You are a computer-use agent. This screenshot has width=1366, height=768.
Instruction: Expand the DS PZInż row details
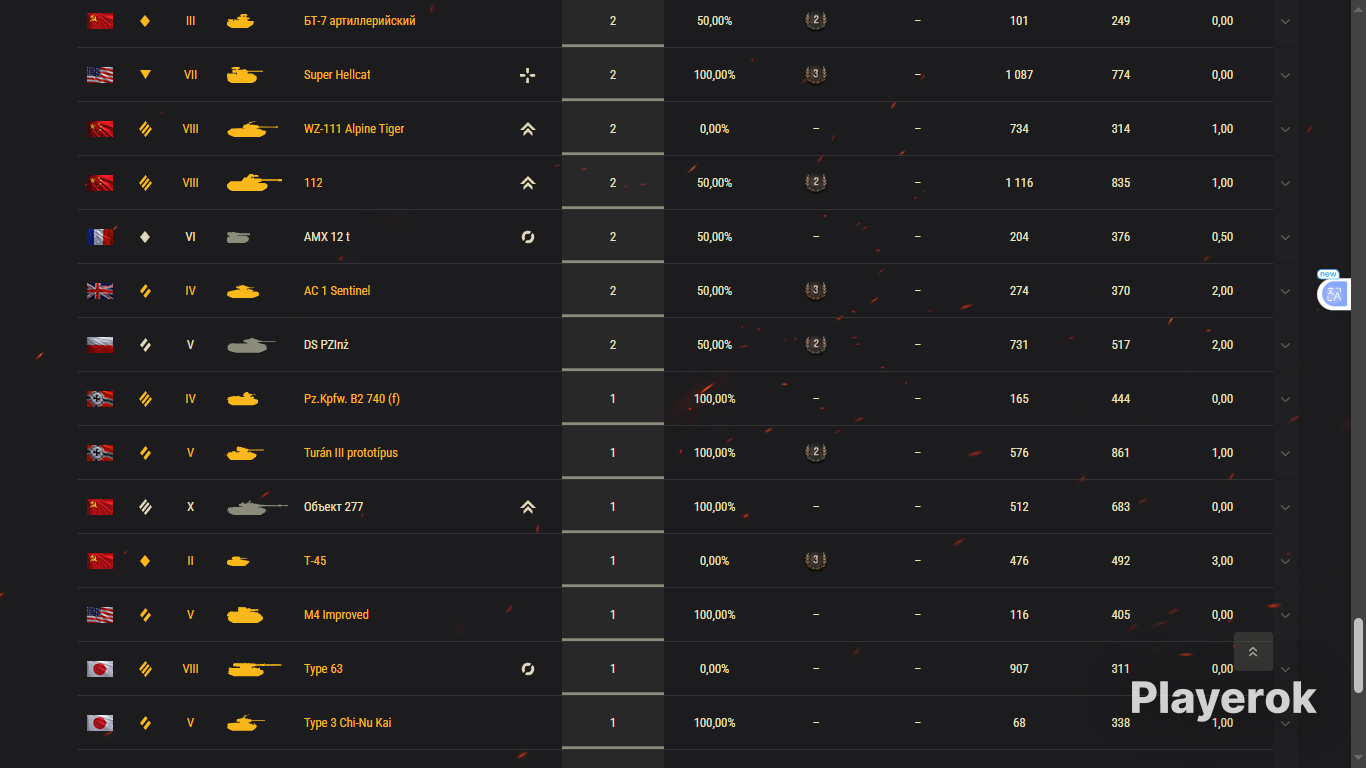click(x=1286, y=345)
